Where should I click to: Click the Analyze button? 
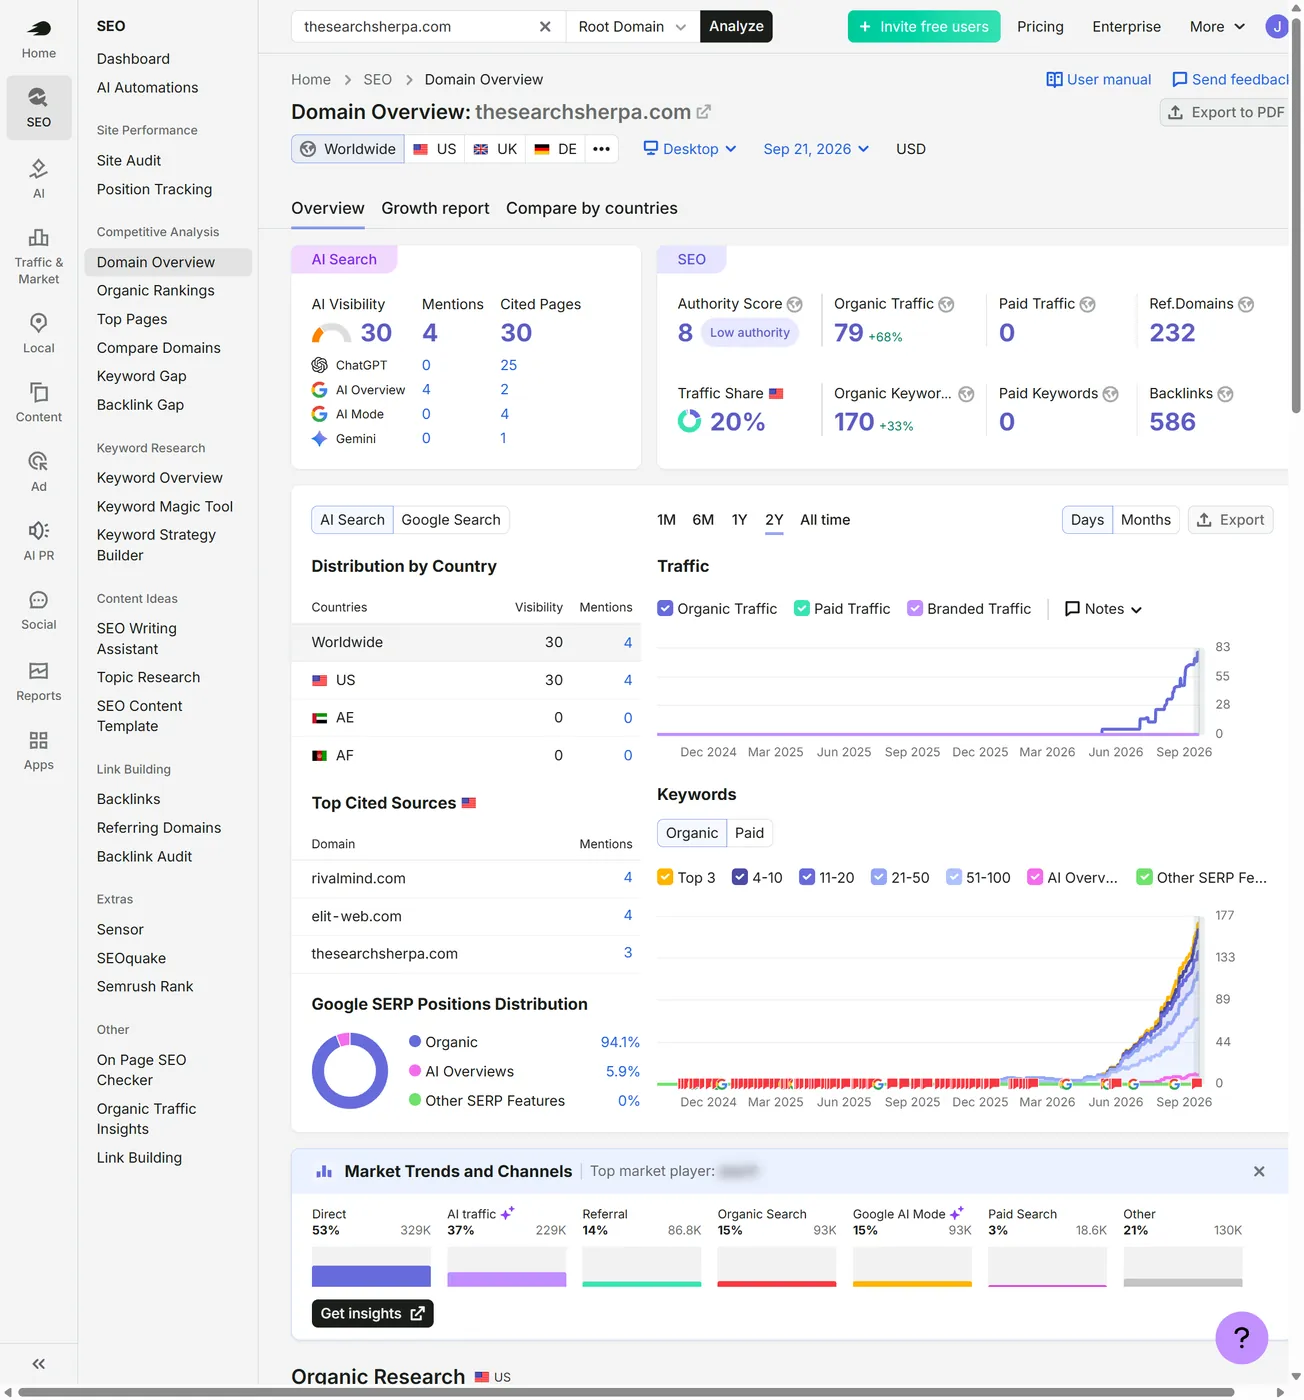click(736, 27)
